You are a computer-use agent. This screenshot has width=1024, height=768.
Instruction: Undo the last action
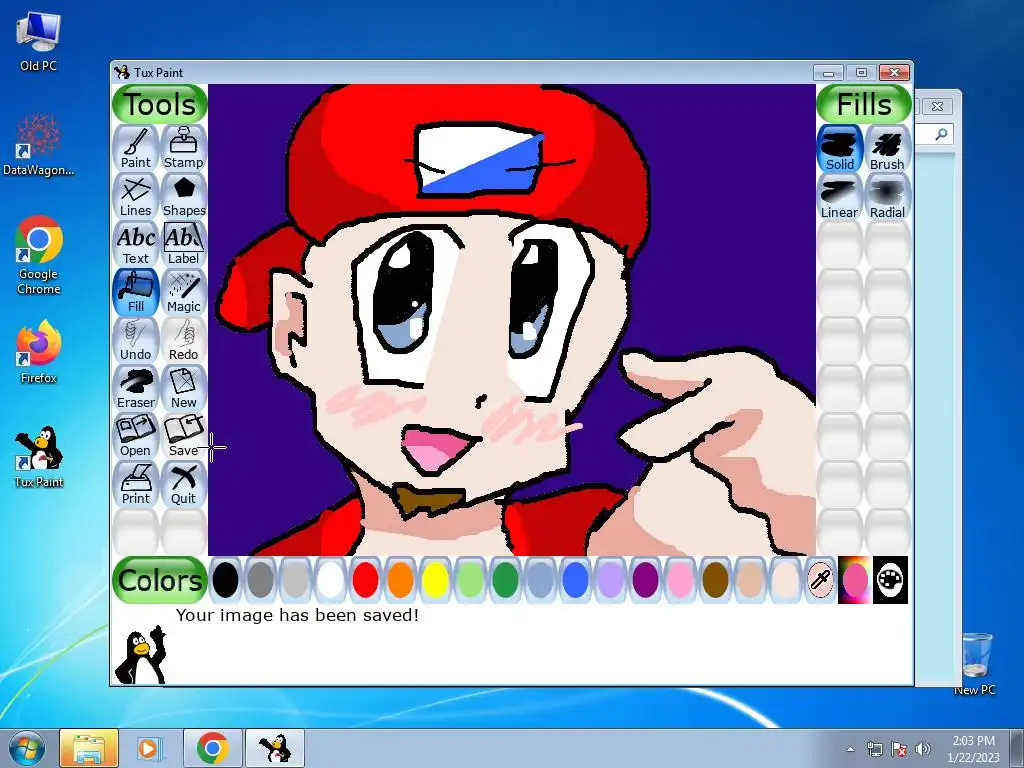tap(136, 340)
